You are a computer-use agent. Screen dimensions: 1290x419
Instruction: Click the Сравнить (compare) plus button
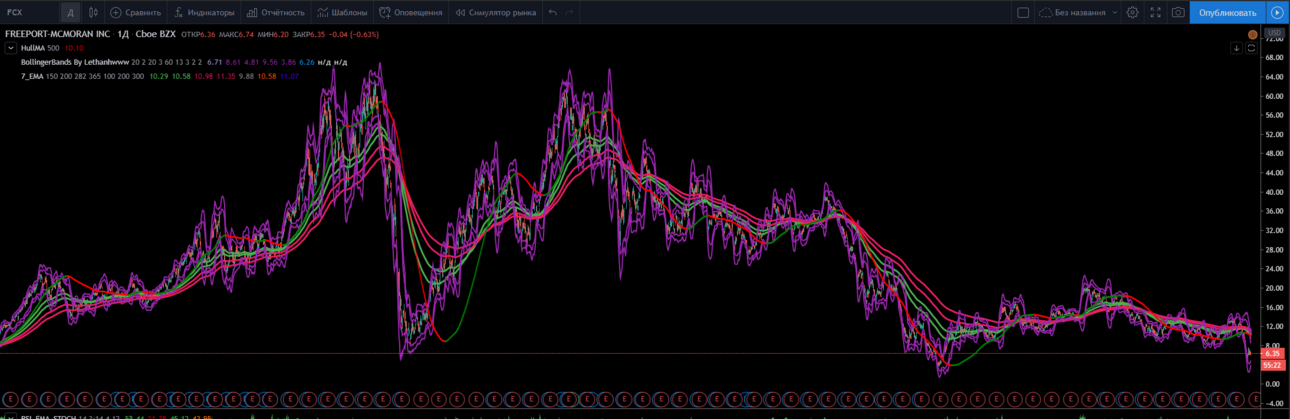click(x=135, y=13)
